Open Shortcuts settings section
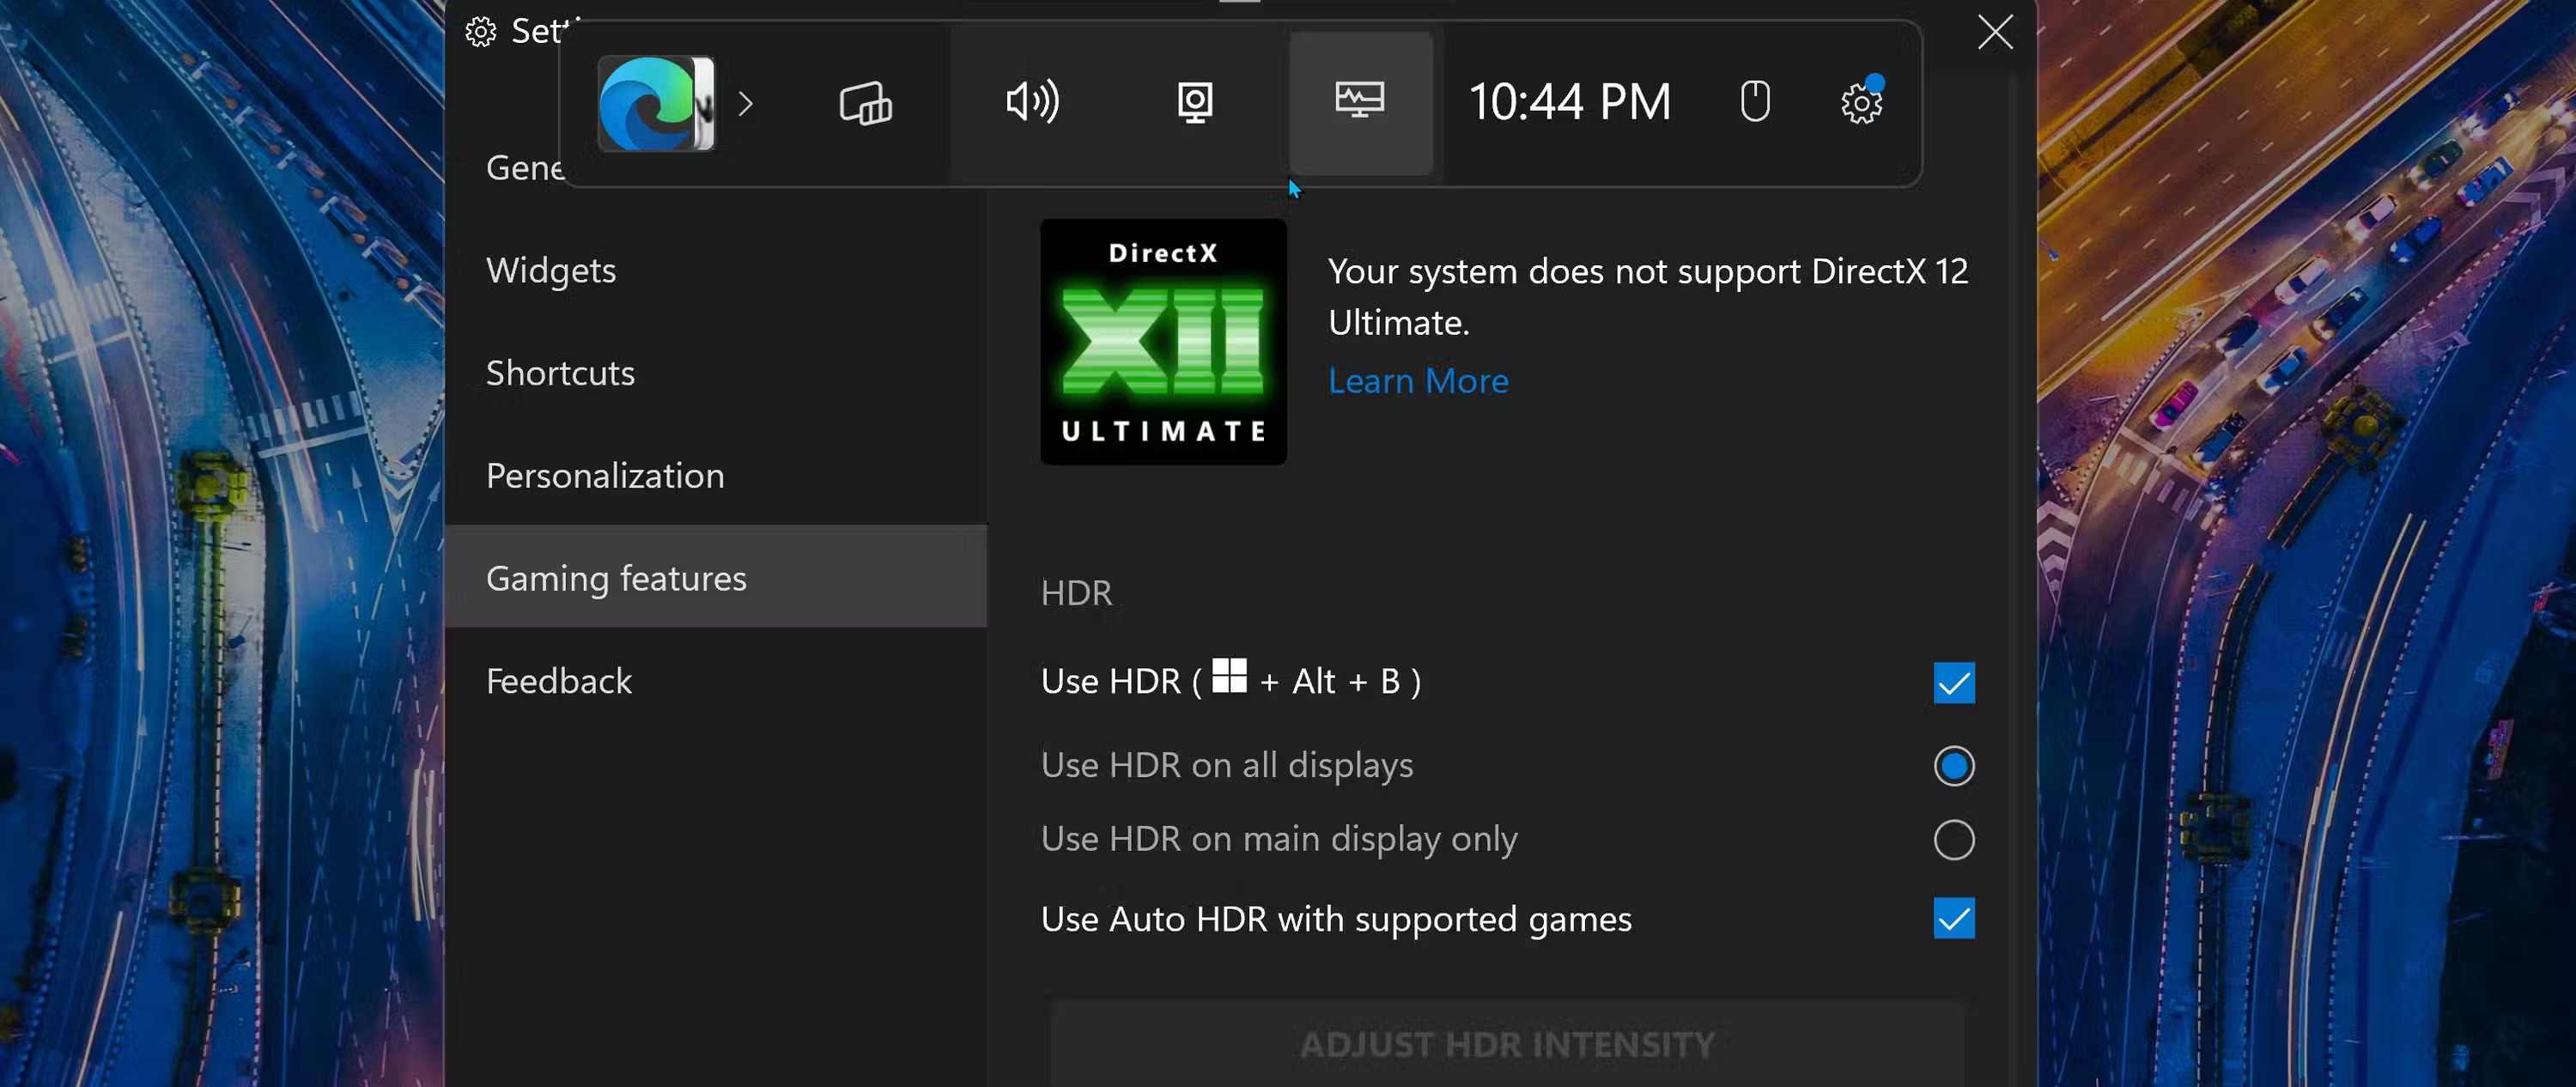The width and height of the screenshot is (2576, 1087). coord(560,371)
